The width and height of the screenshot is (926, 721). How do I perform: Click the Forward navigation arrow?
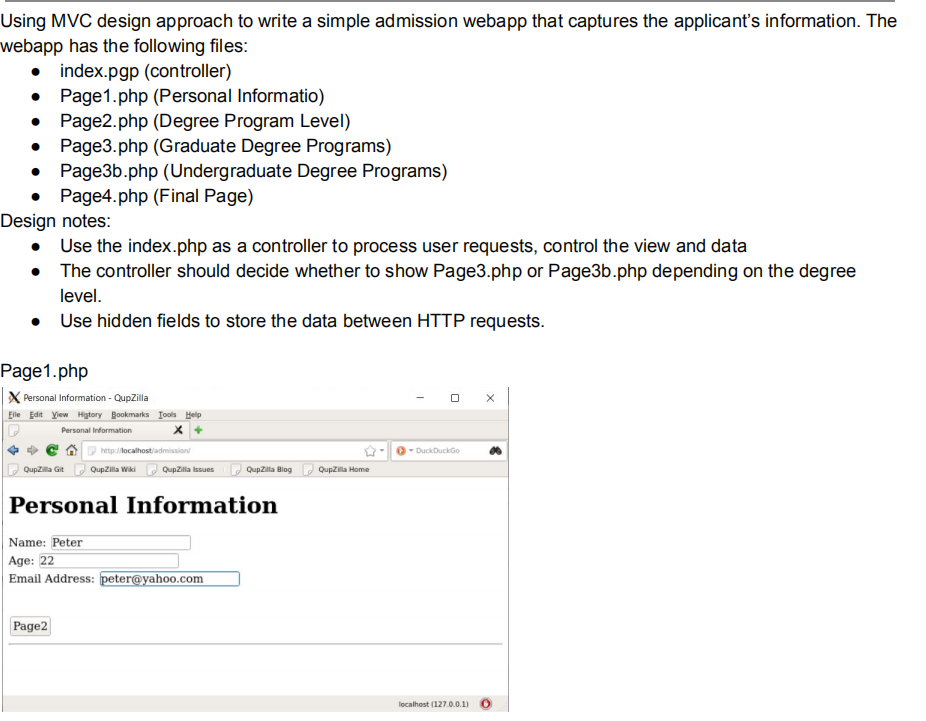[32, 450]
